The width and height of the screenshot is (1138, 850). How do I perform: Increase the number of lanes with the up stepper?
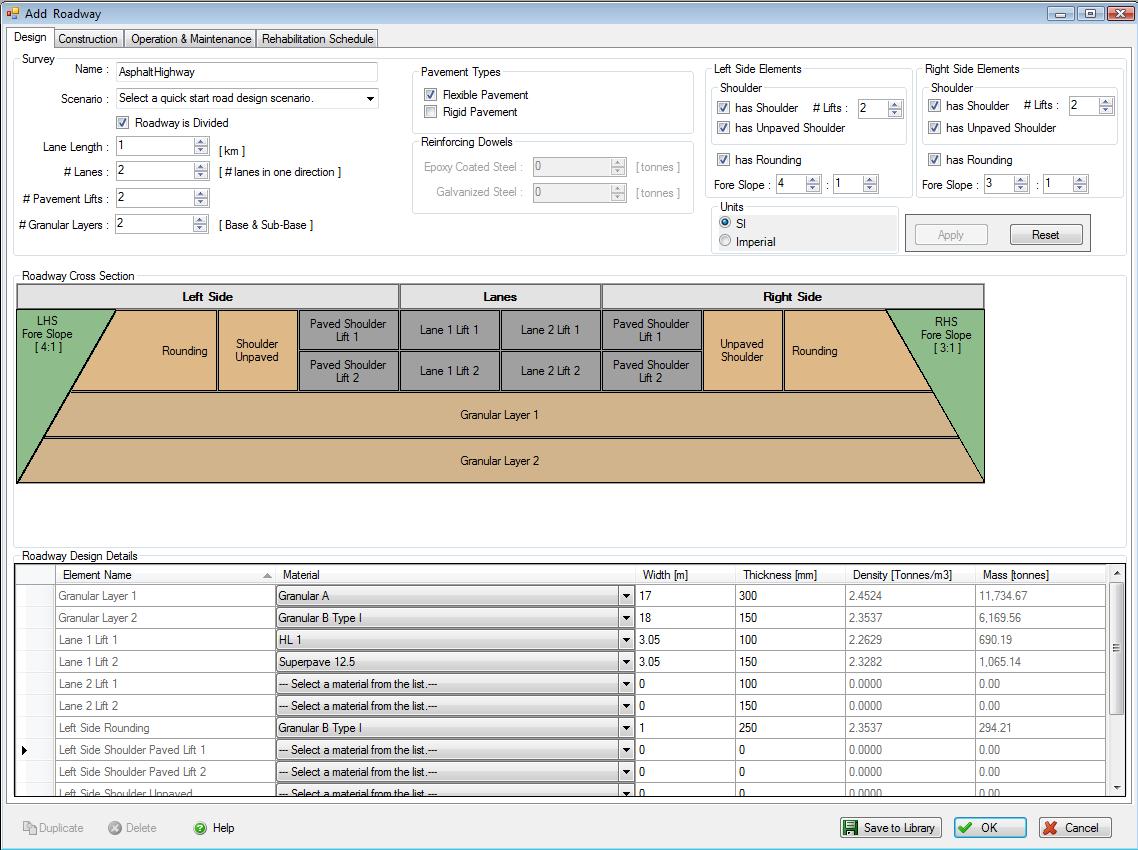[201, 166]
